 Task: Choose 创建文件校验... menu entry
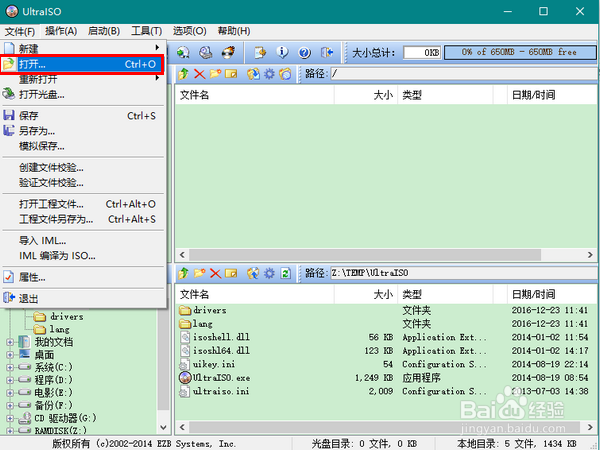[83, 168]
